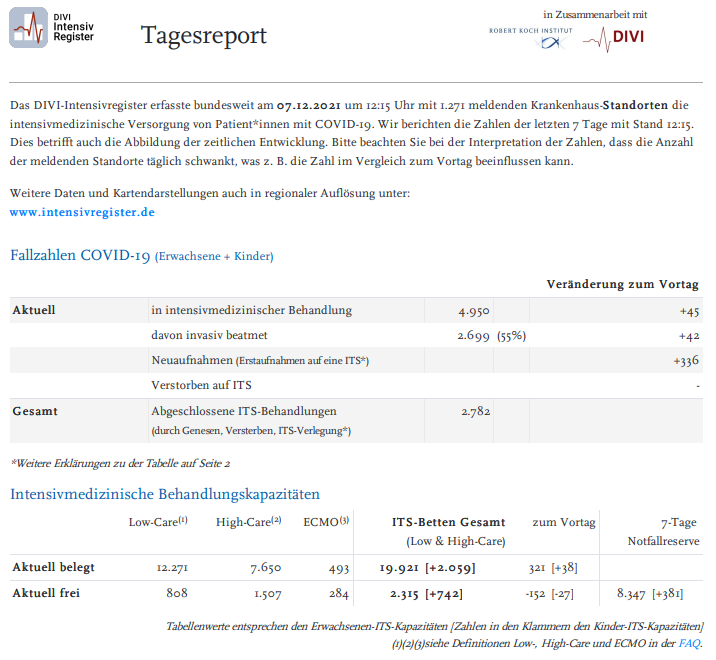
Task: Click the 2.782 completed treatments value
Action: [474, 411]
